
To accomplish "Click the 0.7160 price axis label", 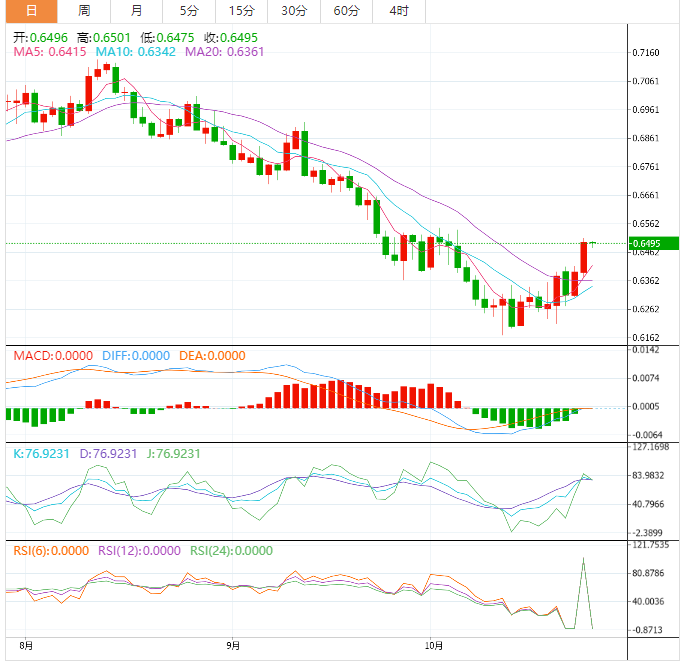I will pyautogui.click(x=646, y=53).
